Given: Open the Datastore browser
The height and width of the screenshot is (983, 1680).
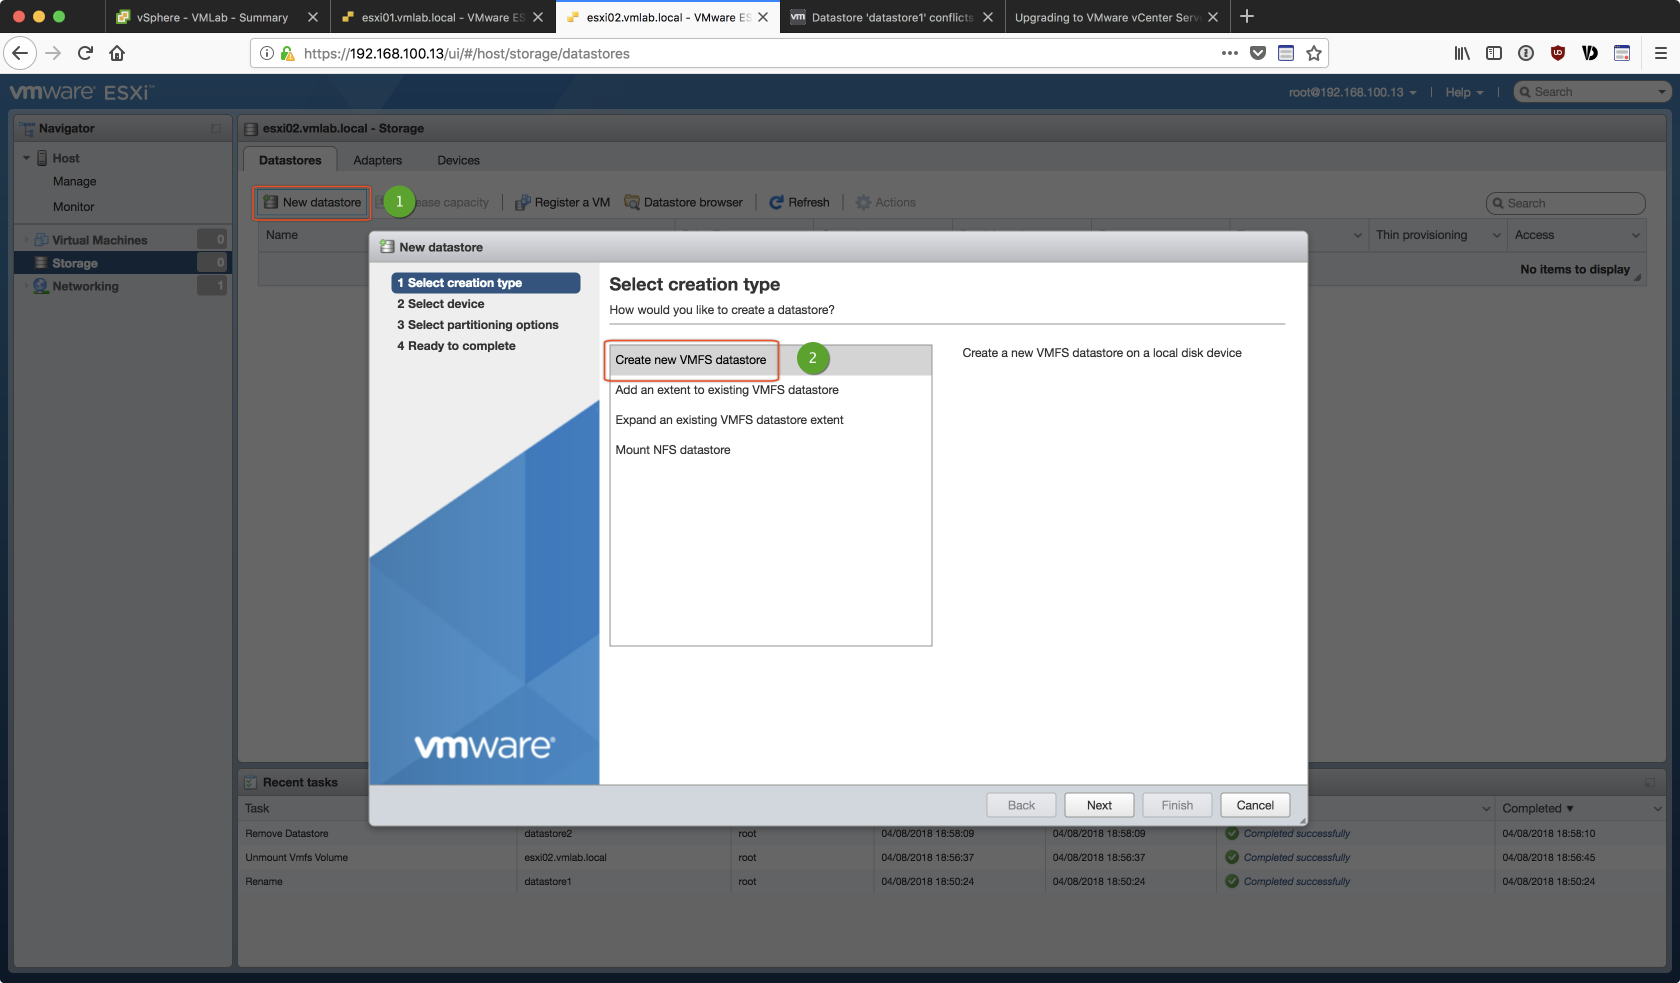Looking at the screenshot, I should (x=684, y=202).
